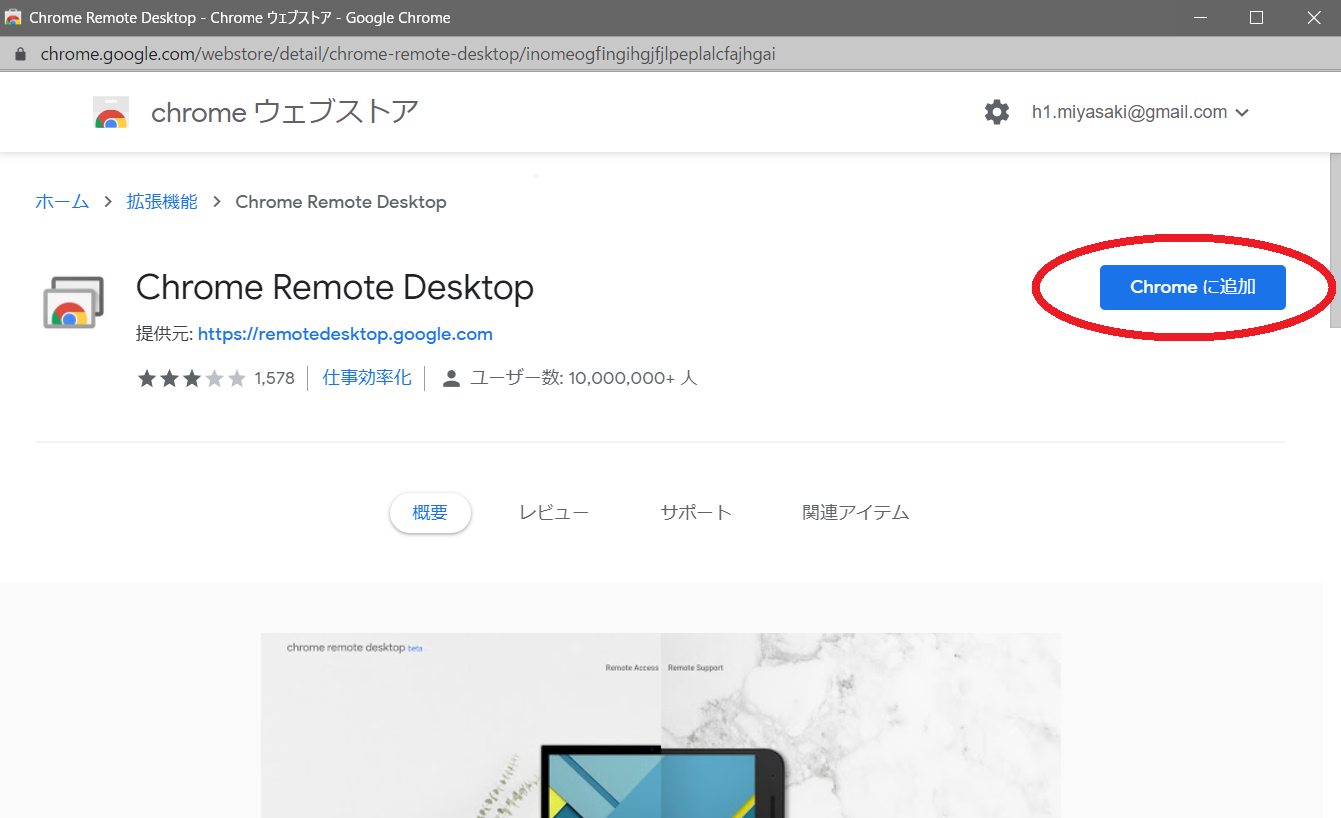Click the Chrome Web Store logo icon
Image resolution: width=1341 pixels, height=818 pixels.
click(x=111, y=113)
